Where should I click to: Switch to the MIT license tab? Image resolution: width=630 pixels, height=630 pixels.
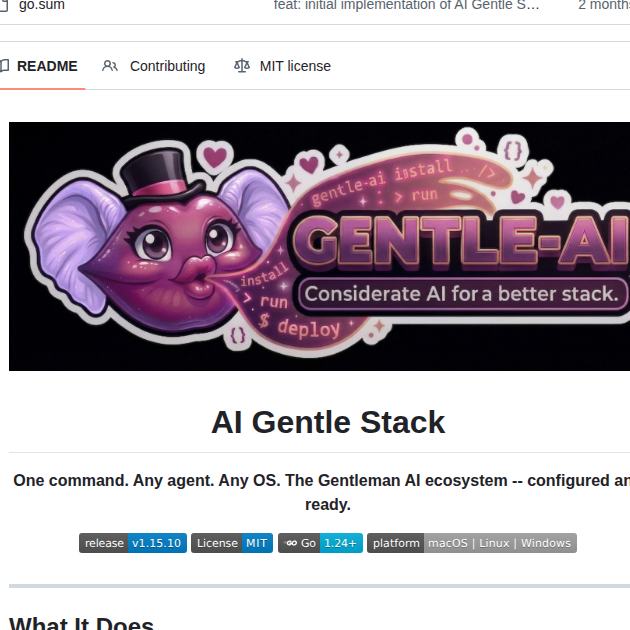pos(282,66)
